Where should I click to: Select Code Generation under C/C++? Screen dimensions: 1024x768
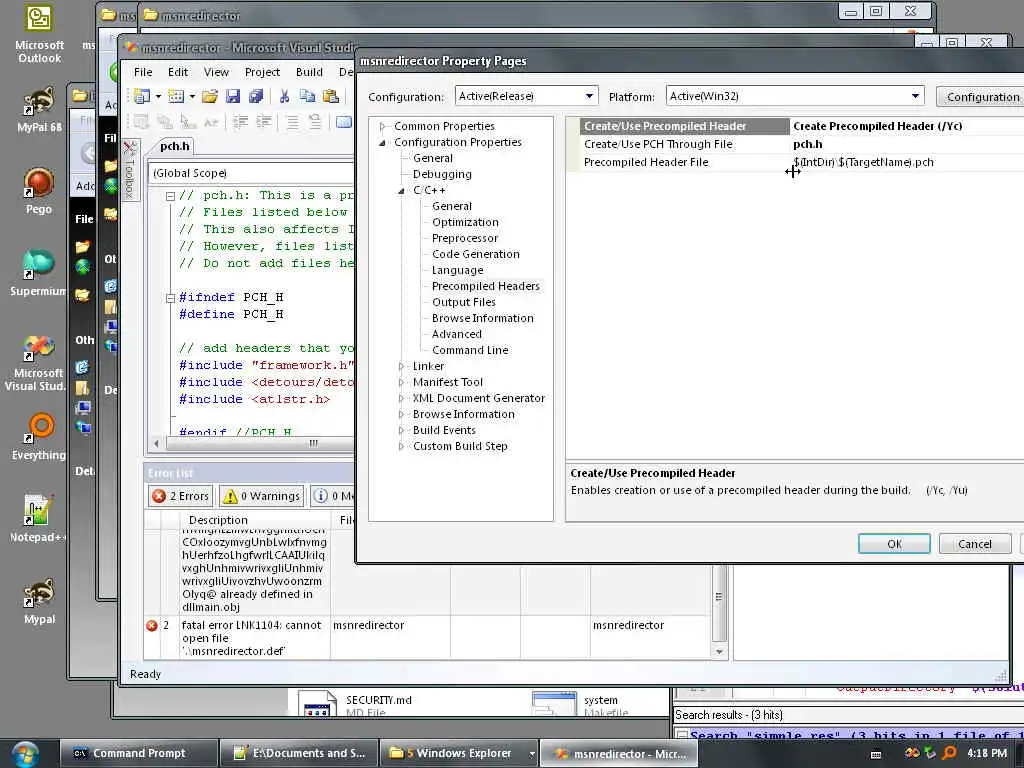pyautogui.click(x=475, y=254)
